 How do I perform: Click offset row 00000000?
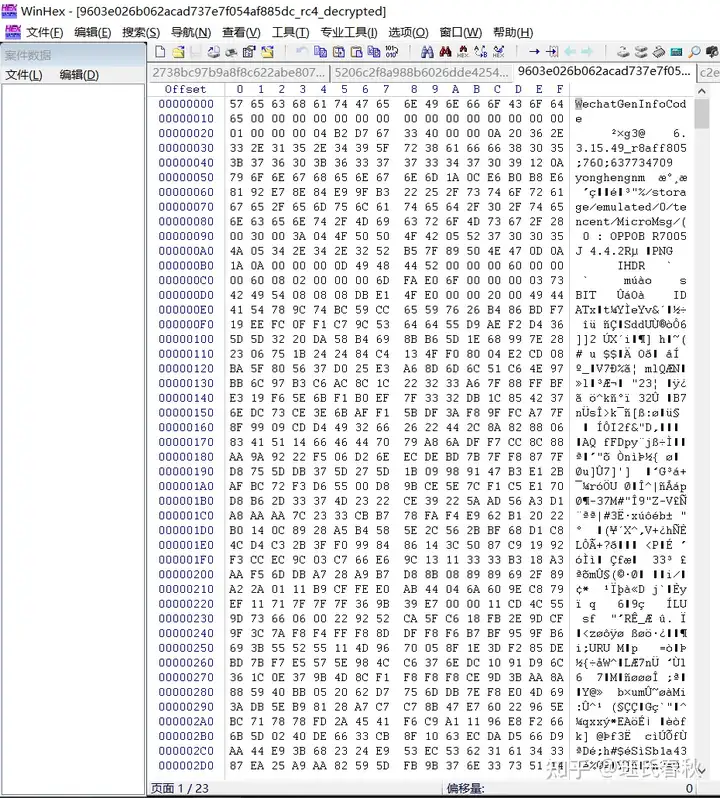tap(186, 104)
